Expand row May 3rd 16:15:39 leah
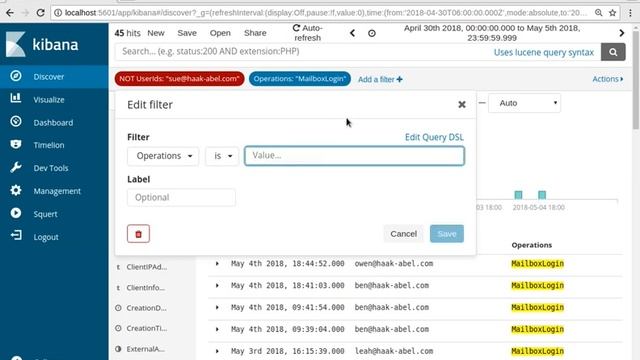640x360 pixels. (217, 351)
